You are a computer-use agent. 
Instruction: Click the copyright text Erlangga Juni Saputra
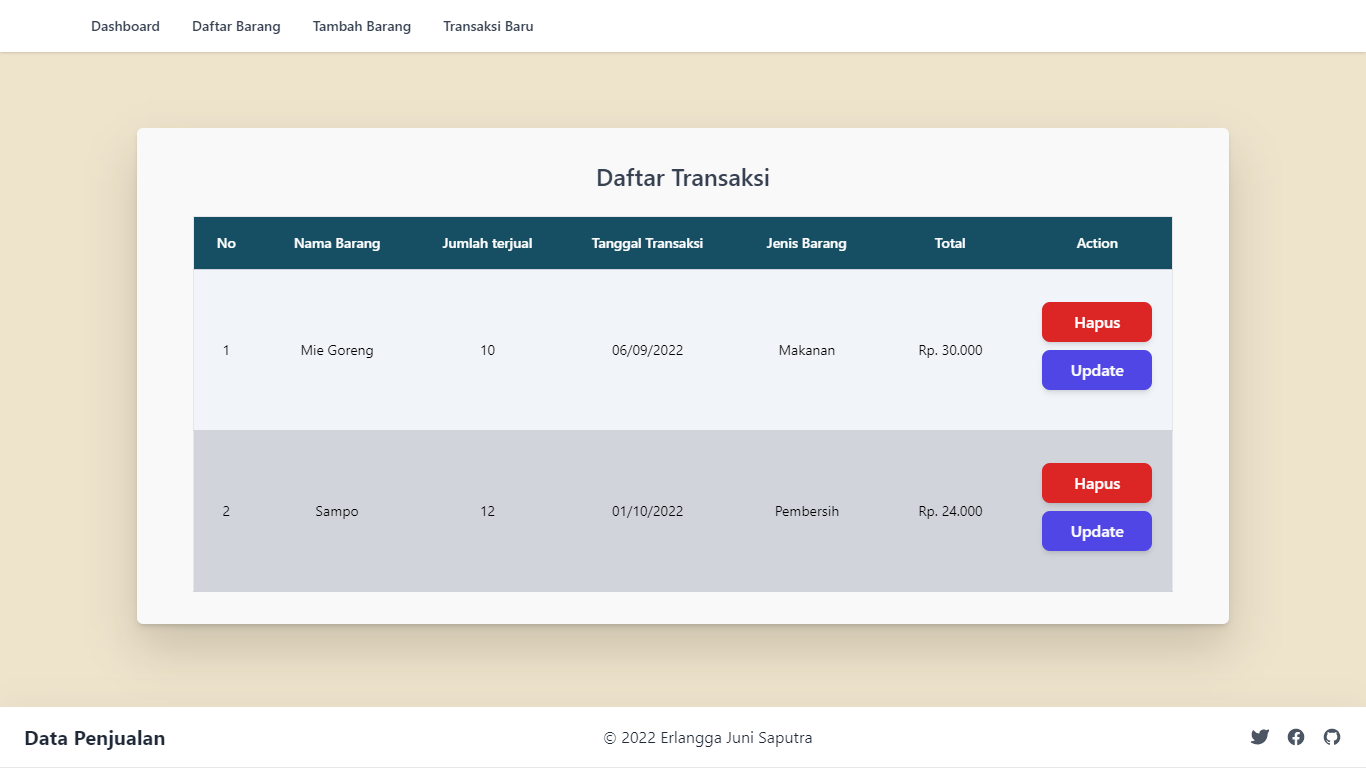coord(707,738)
